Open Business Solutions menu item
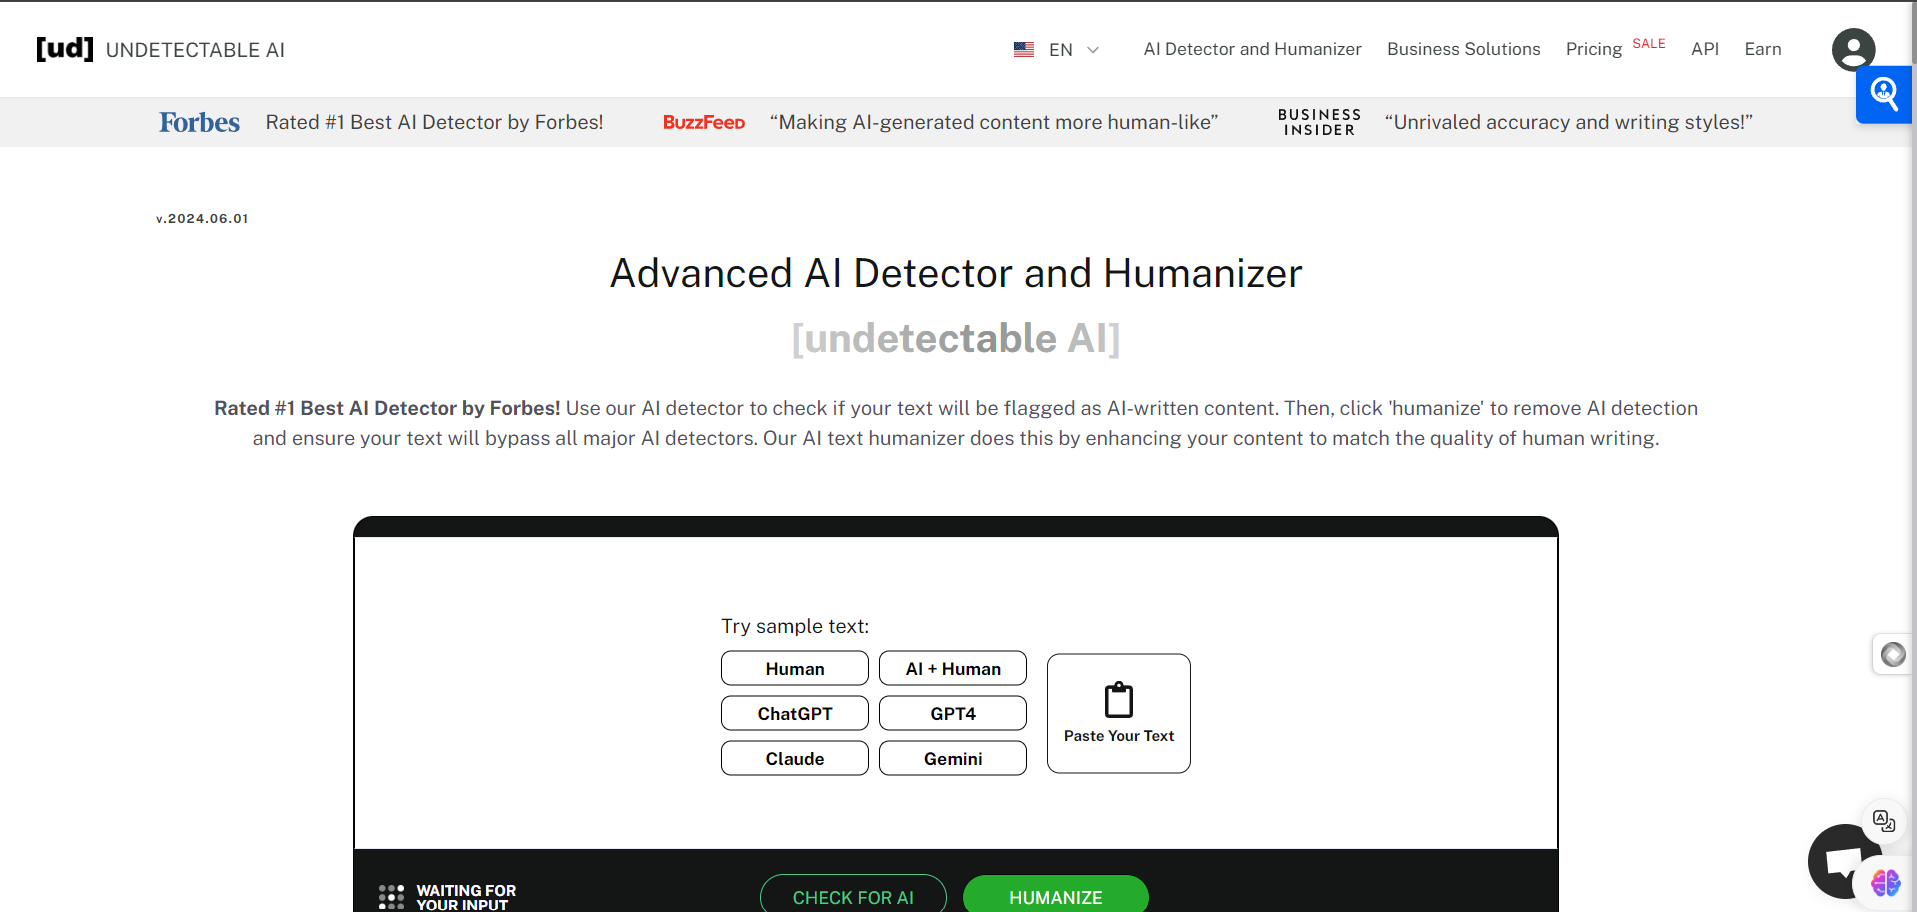 [1463, 49]
